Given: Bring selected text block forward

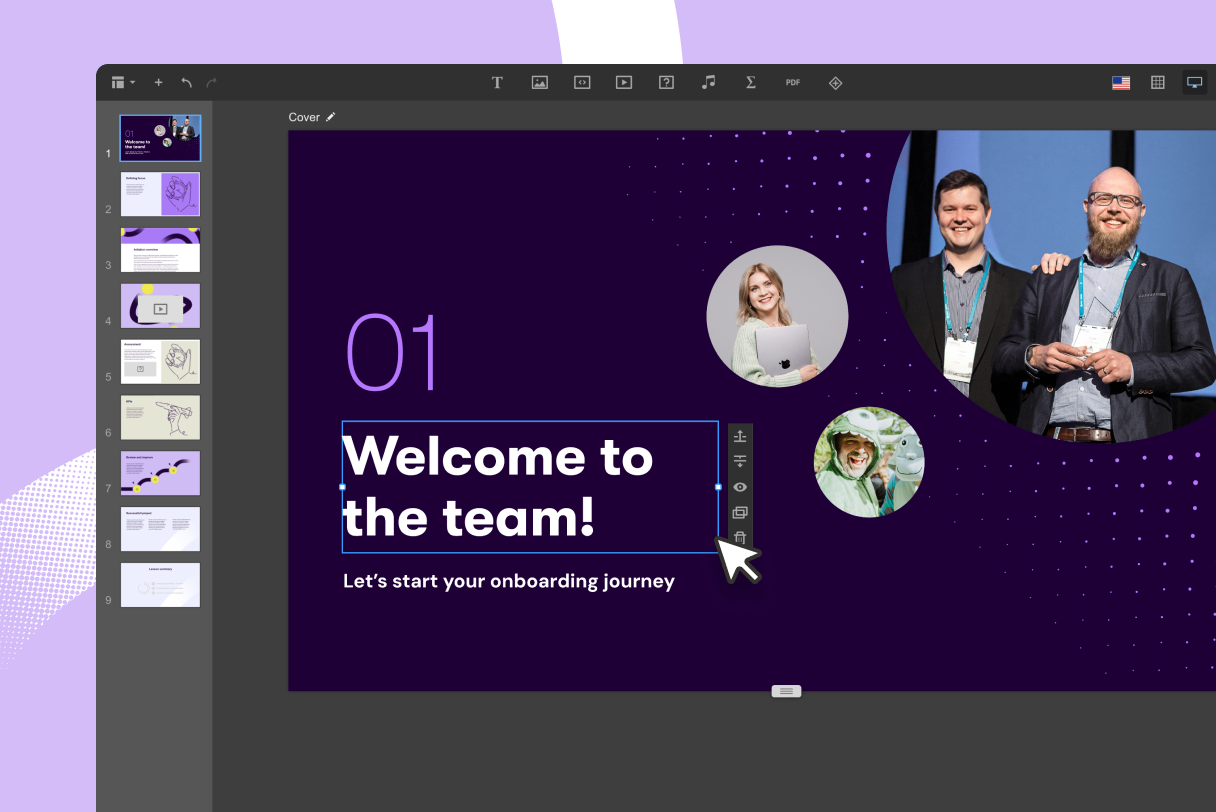Looking at the screenshot, I should click(740, 436).
